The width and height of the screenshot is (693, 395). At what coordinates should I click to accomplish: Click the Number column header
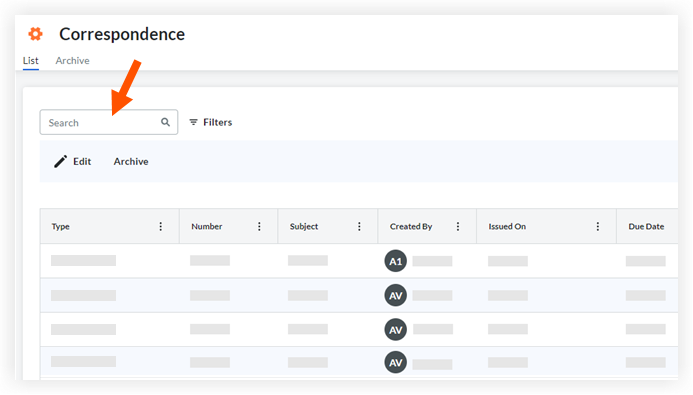[228, 226]
